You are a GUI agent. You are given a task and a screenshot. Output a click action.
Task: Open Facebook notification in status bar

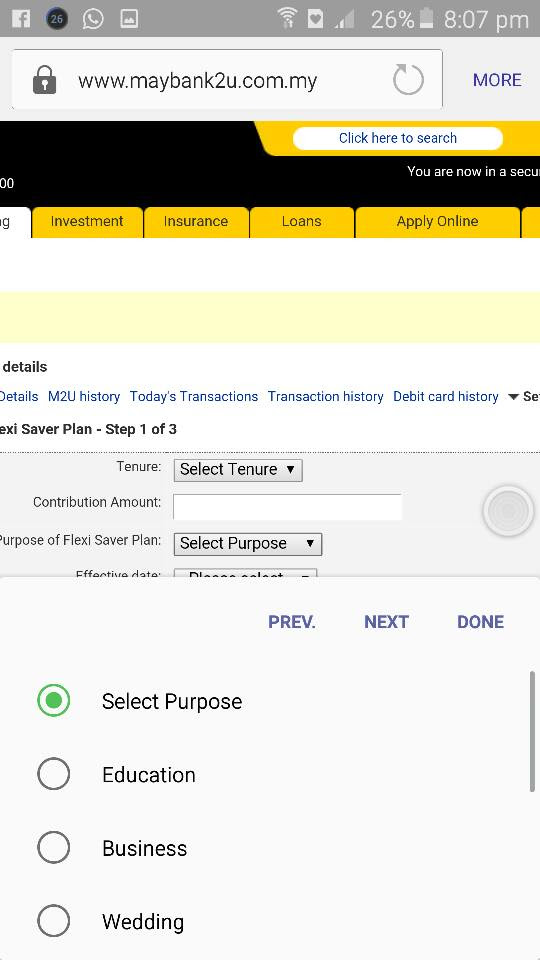[x=21, y=18]
